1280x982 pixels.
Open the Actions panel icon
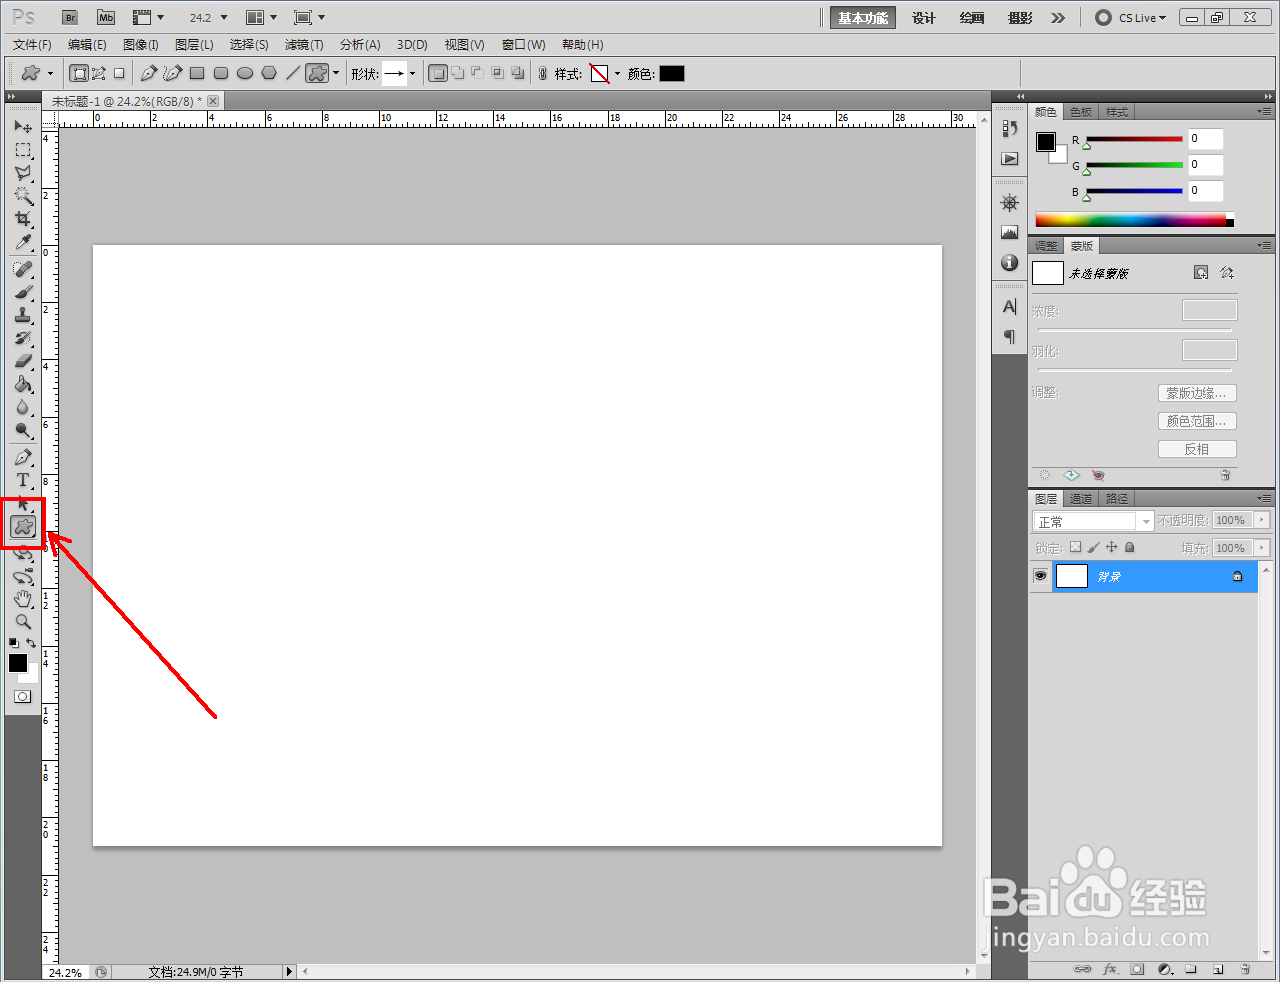[1010, 159]
